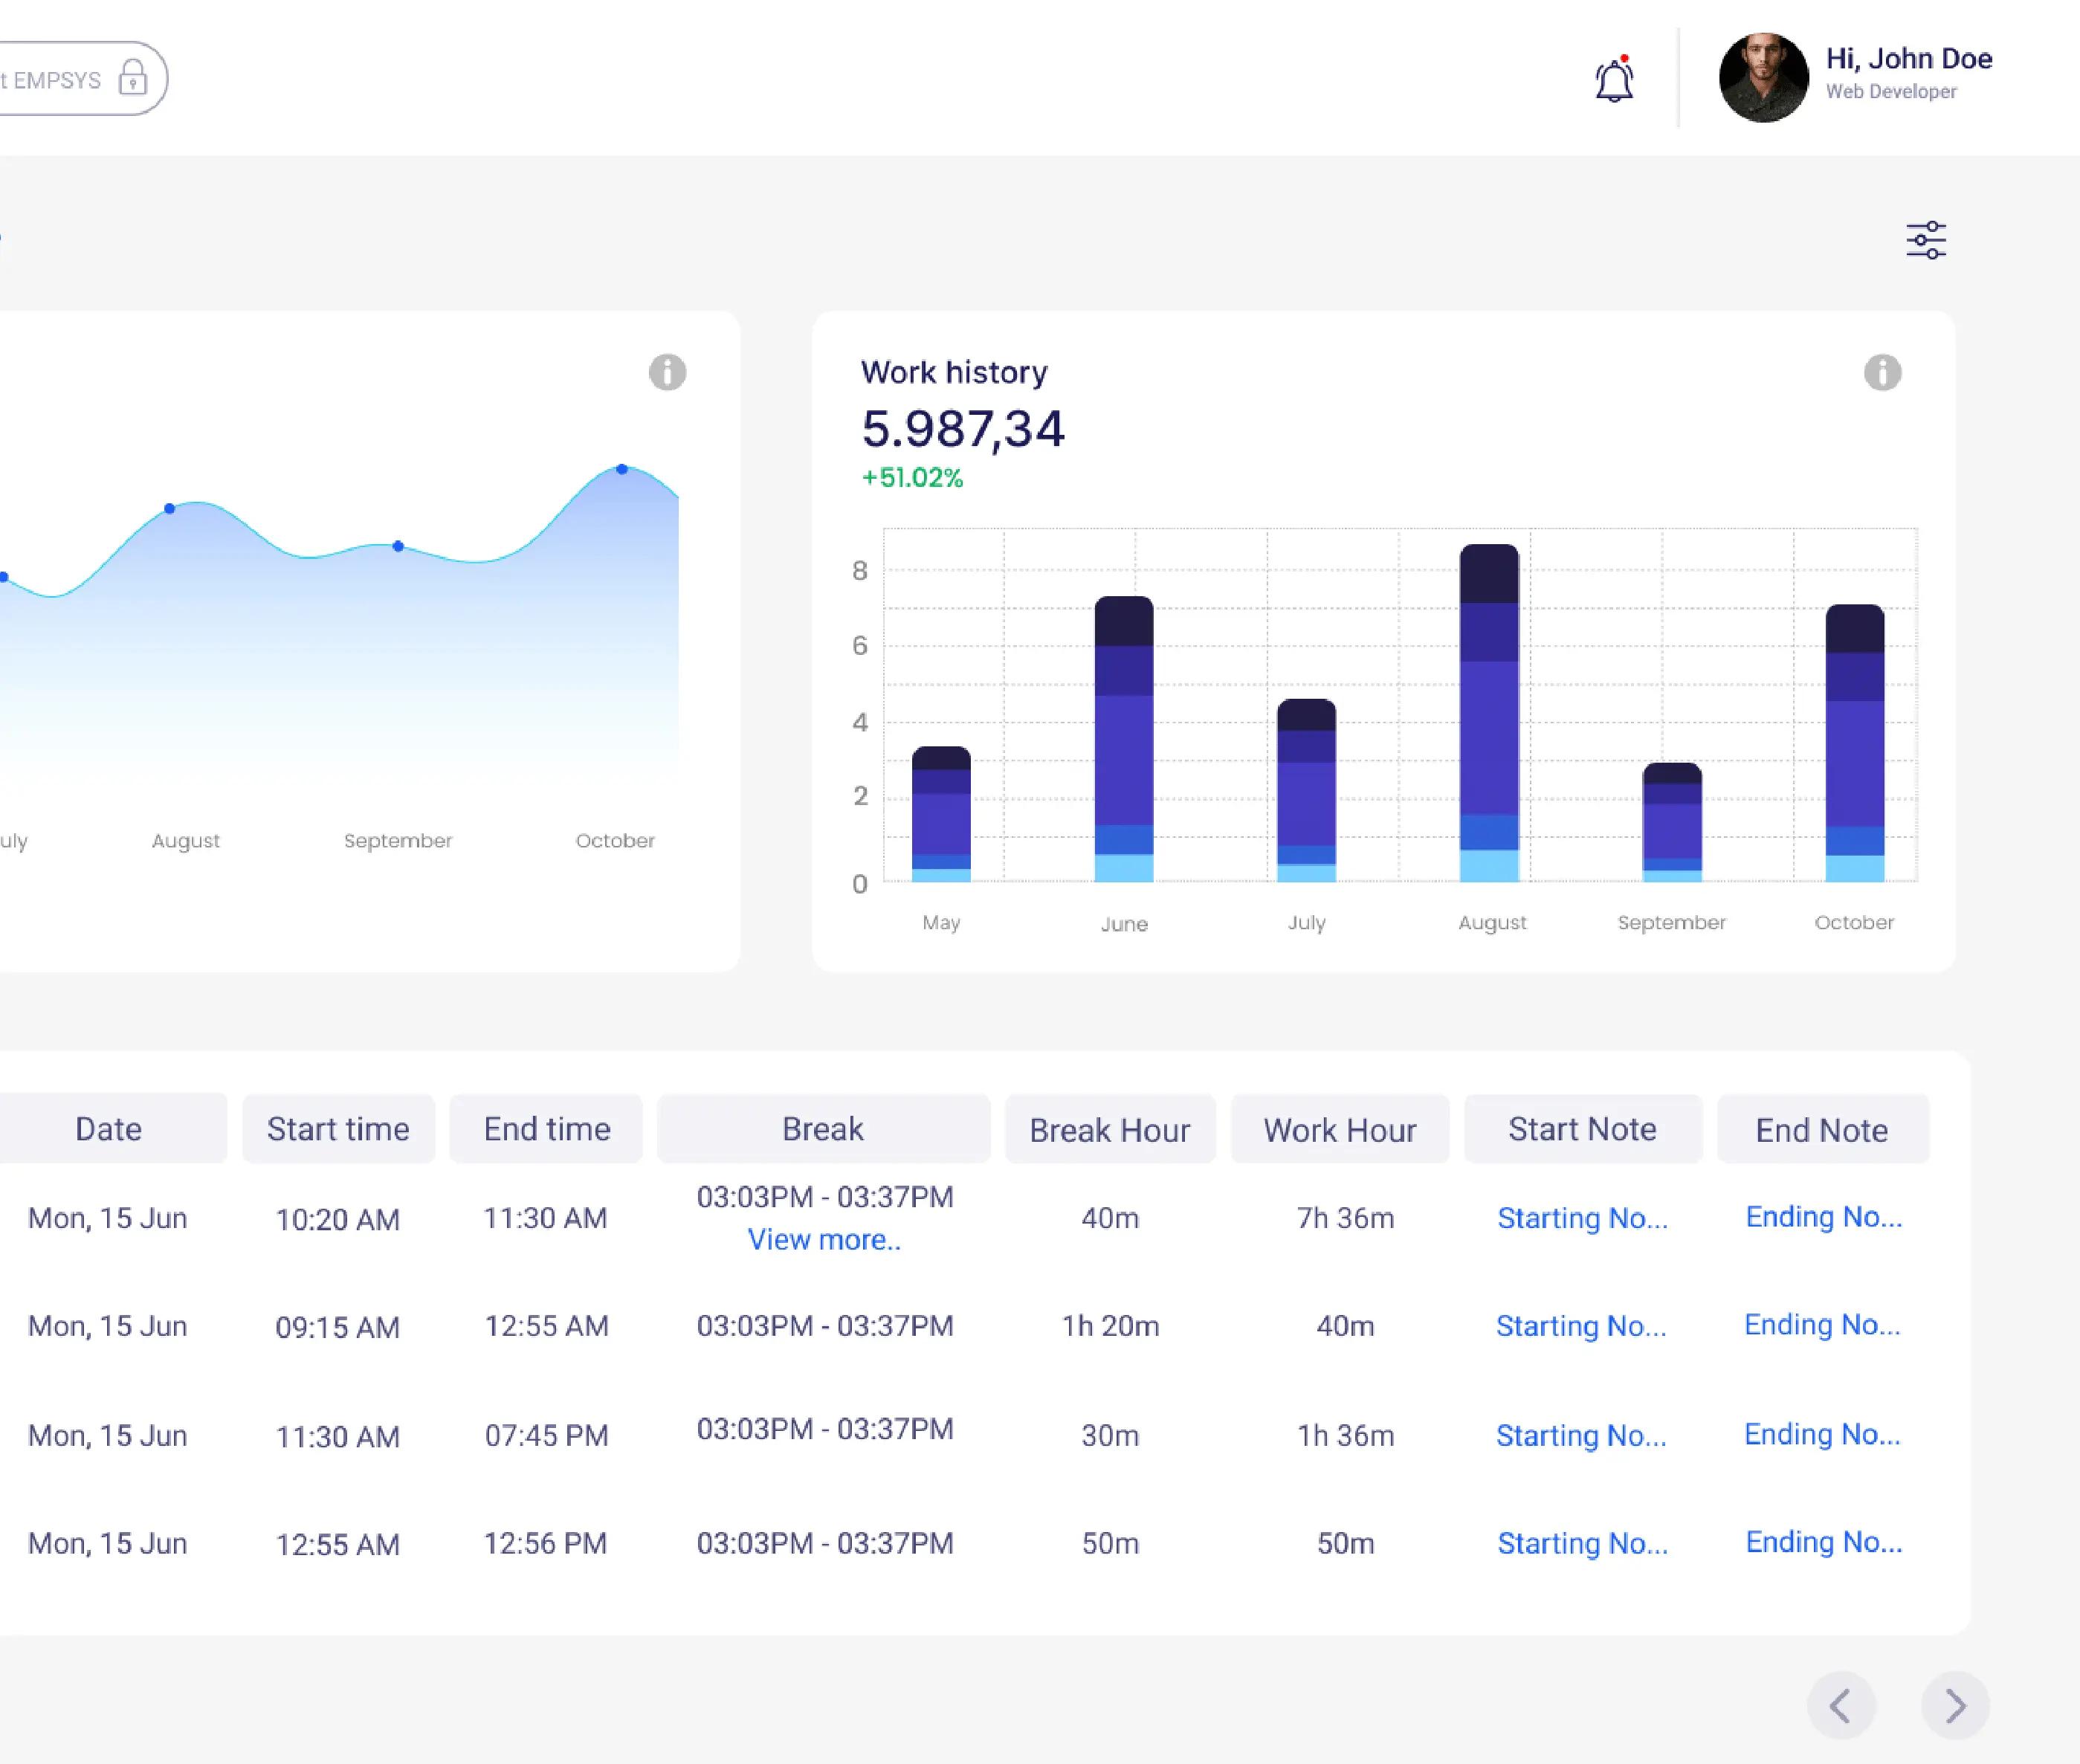Image resolution: width=2080 pixels, height=1764 pixels.
Task: Click the June bar in Work history
Action: click(1124, 739)
